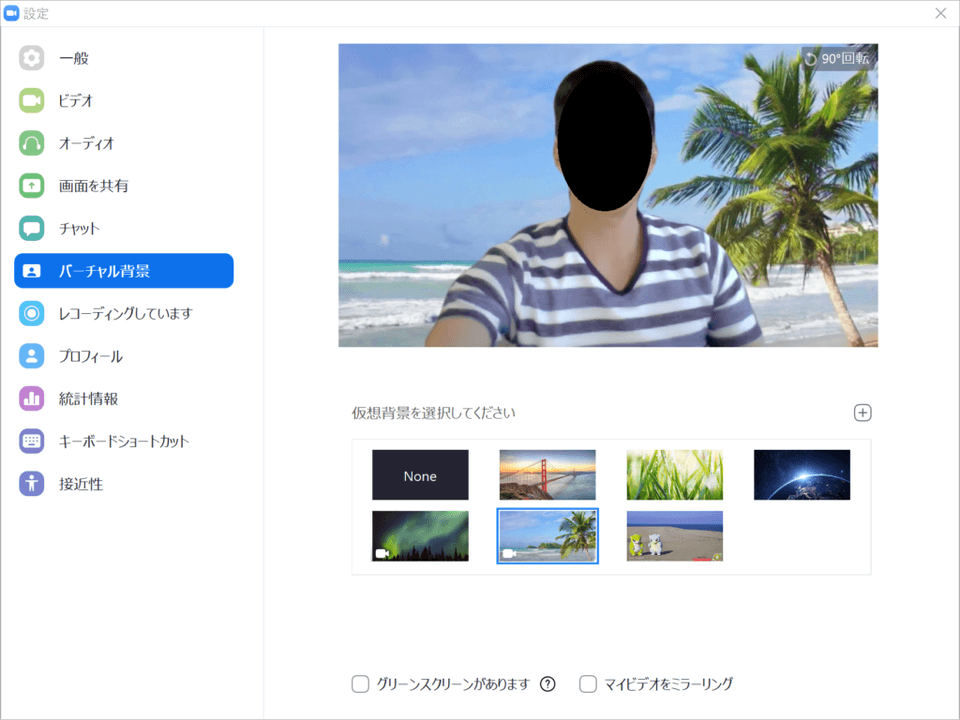Choose the aurora video background
This screenshot has width=960, height=720.
(x=420, y=536)
